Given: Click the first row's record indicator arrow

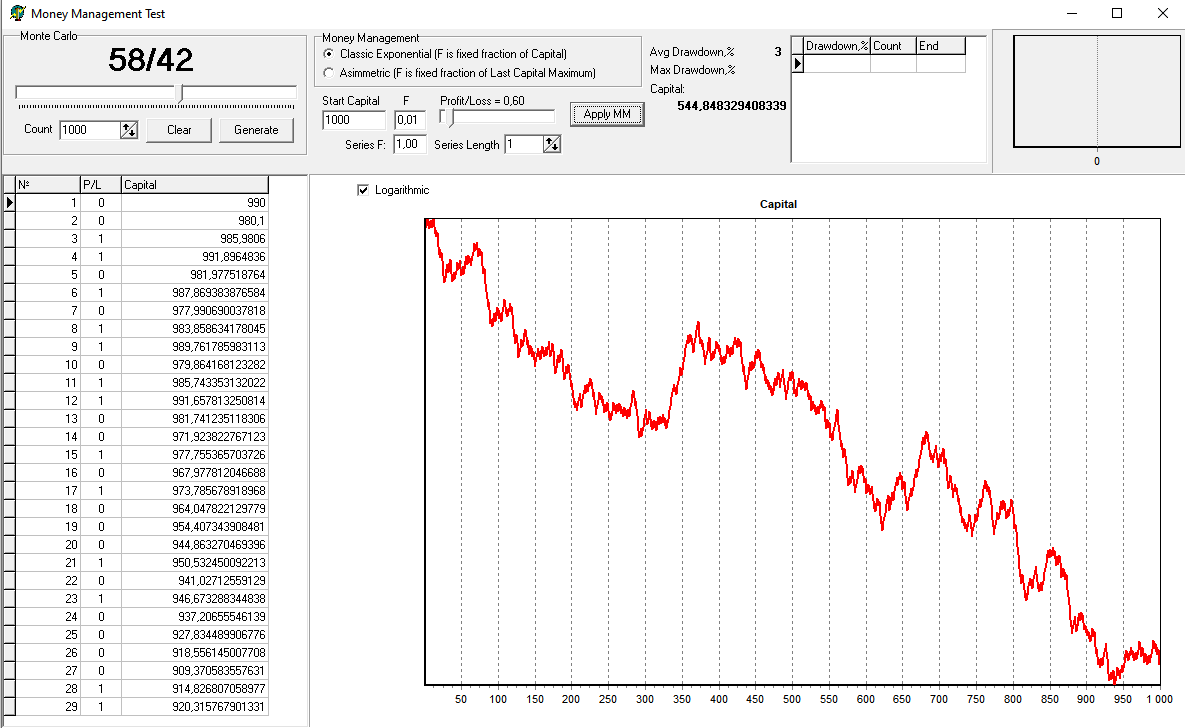Looking at the screenshot, I should click(x=10, y=203).
